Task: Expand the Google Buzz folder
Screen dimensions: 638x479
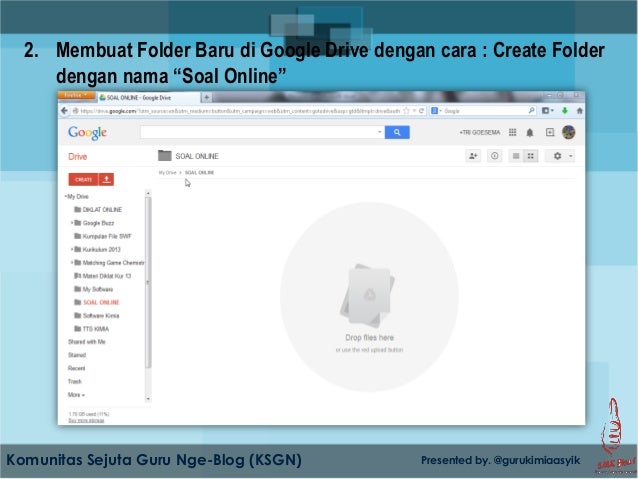Action: (72, 223)
